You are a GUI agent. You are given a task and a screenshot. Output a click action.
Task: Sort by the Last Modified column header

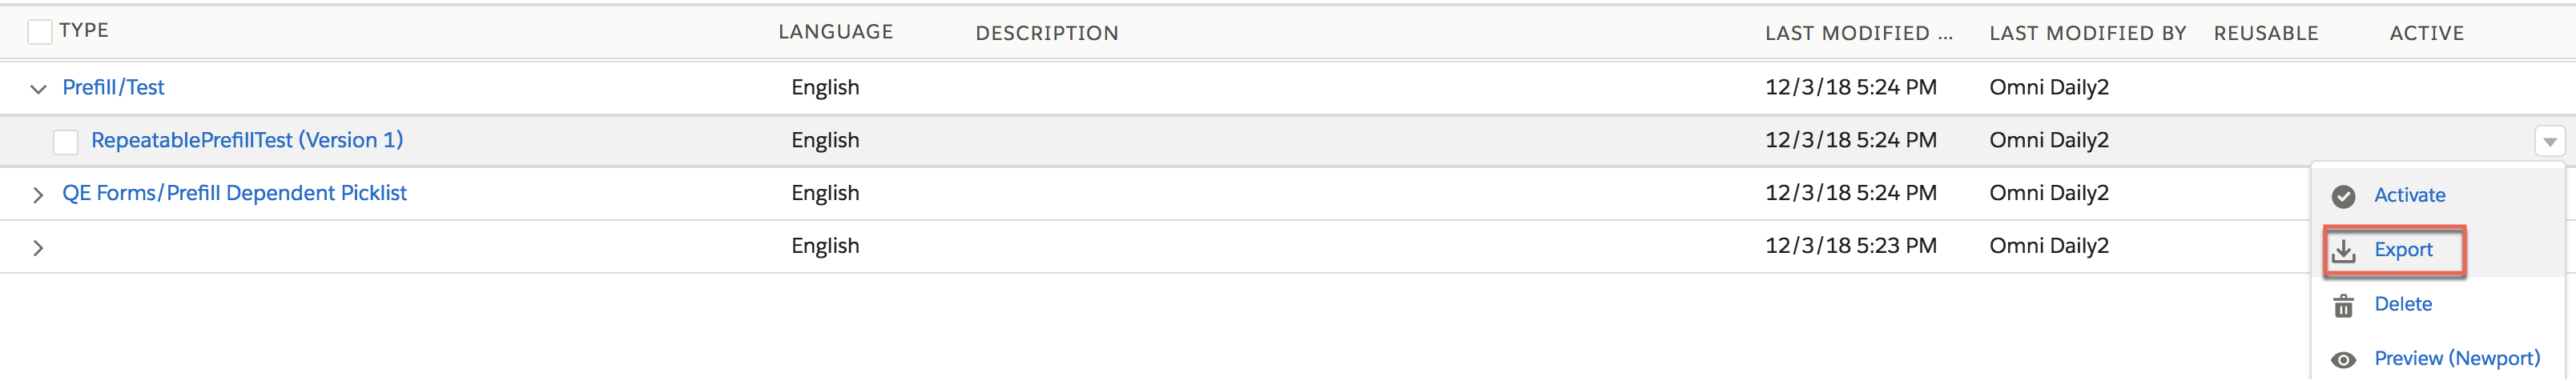[1858, 33]
